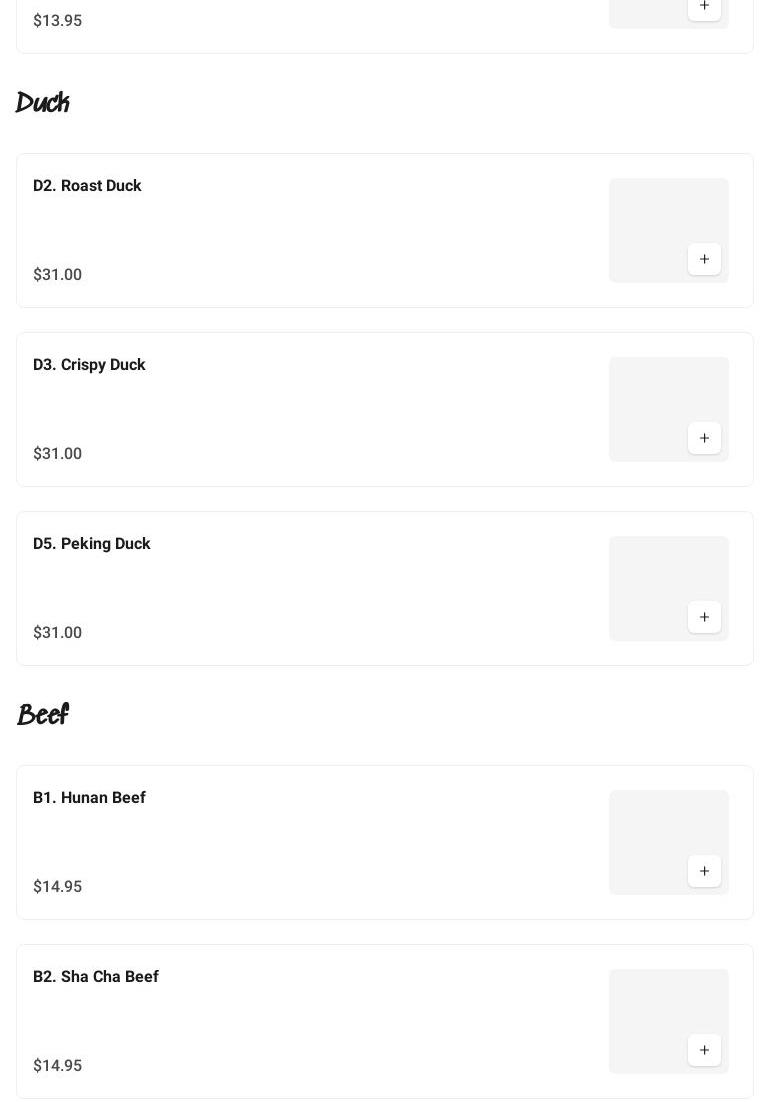Screen dimensions: 770x1102
Task: Add B1. Hunan Beef to cart
Action: coord(704,871)
